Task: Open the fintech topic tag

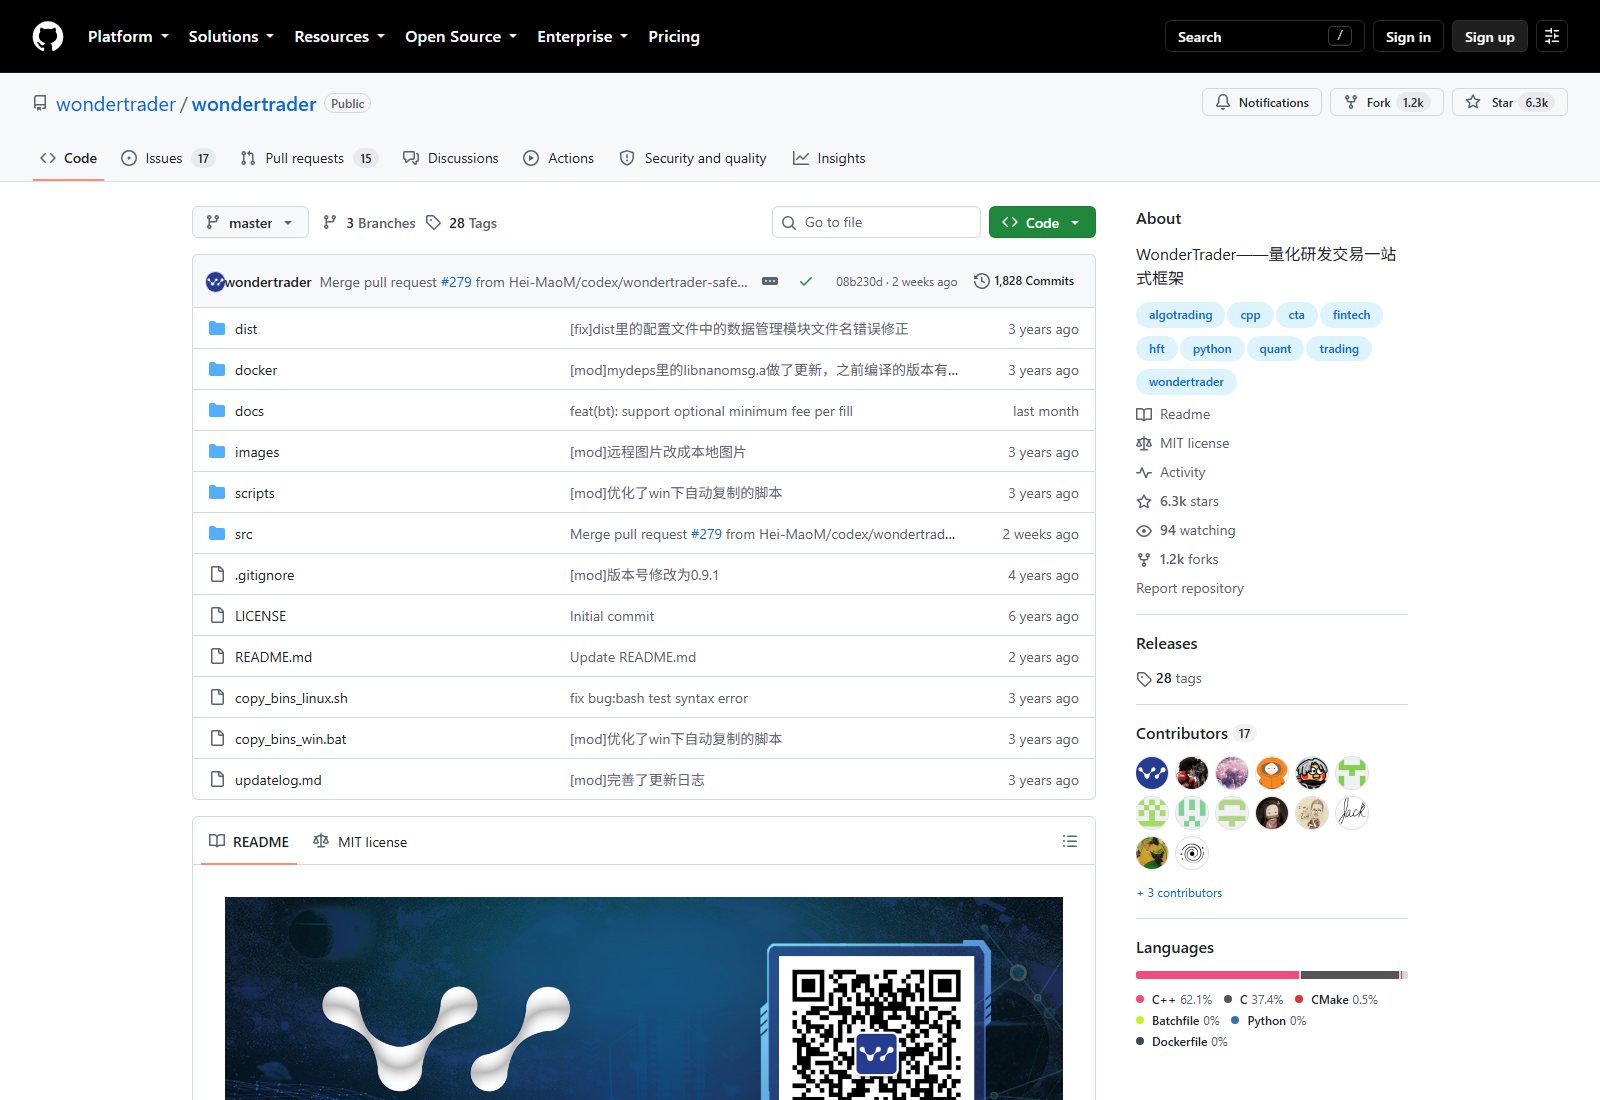Action: (x=1351, y=315)
